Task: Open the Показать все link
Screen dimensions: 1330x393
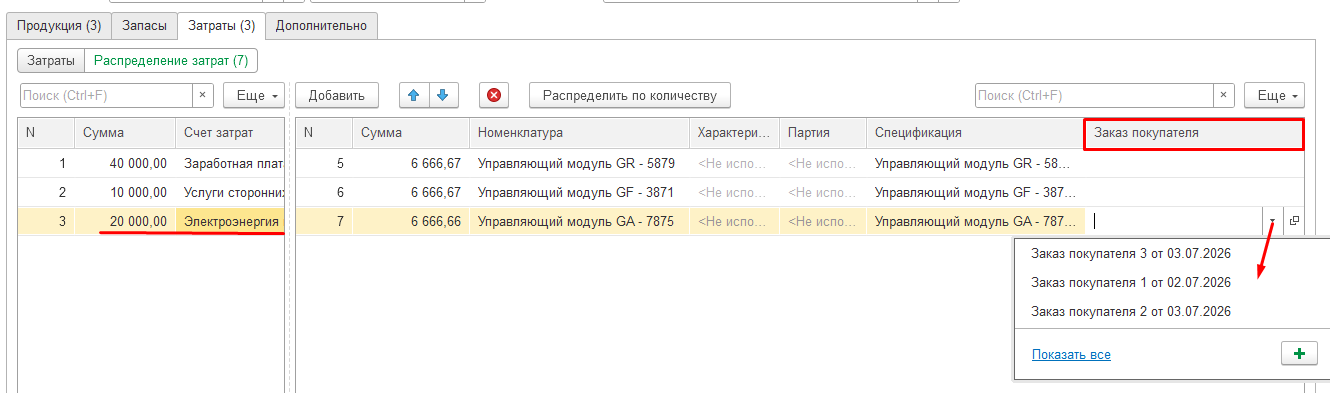Action: pos(1071,354)
